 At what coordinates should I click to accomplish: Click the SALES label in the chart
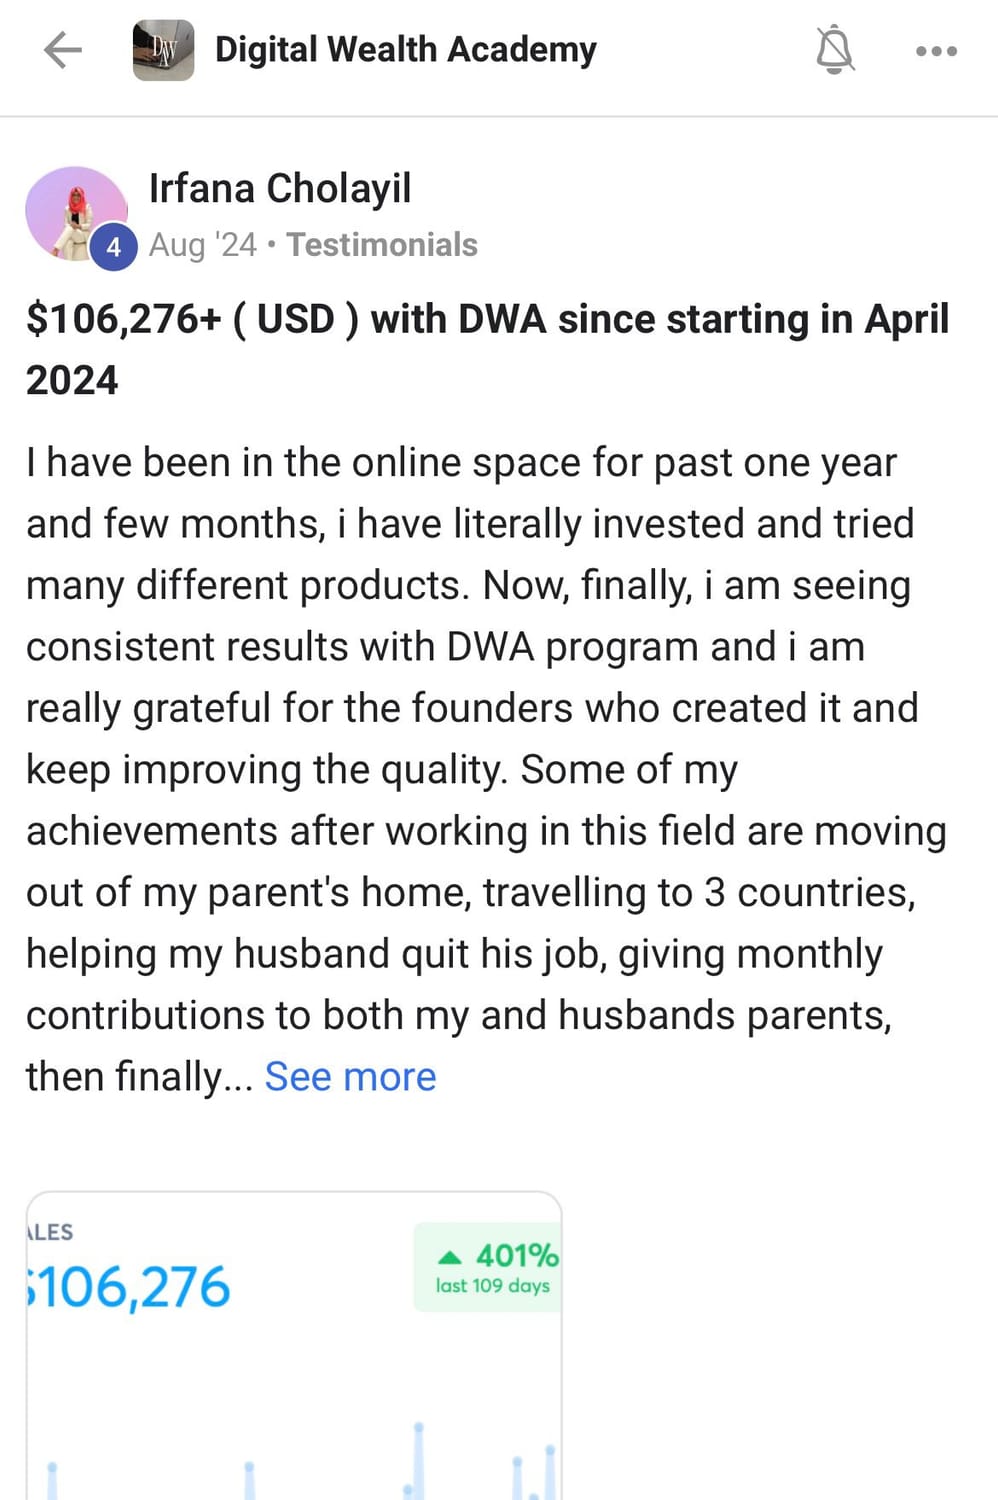[x=50, y=1232]
